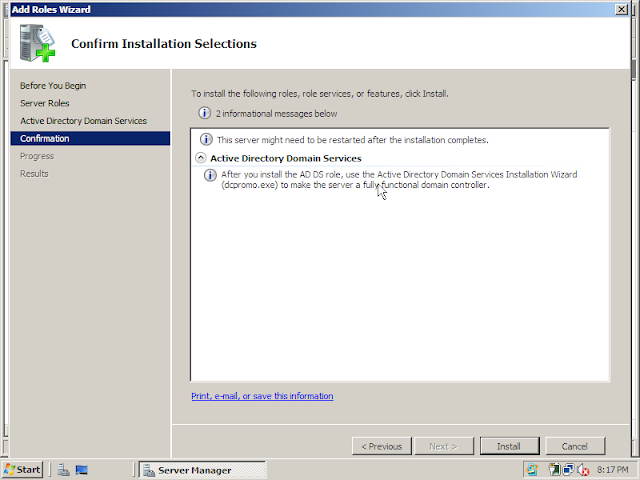
Task: Open Print, e-mail, or save this information link
Action: [x=262, y=396]
